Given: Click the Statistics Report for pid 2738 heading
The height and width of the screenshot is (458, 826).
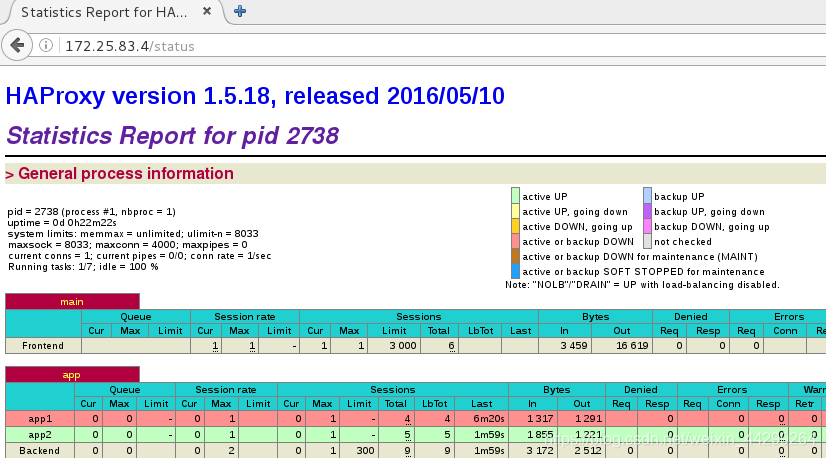Looking at the screenshot, I should pyautogui.click(x=172, y=136).
